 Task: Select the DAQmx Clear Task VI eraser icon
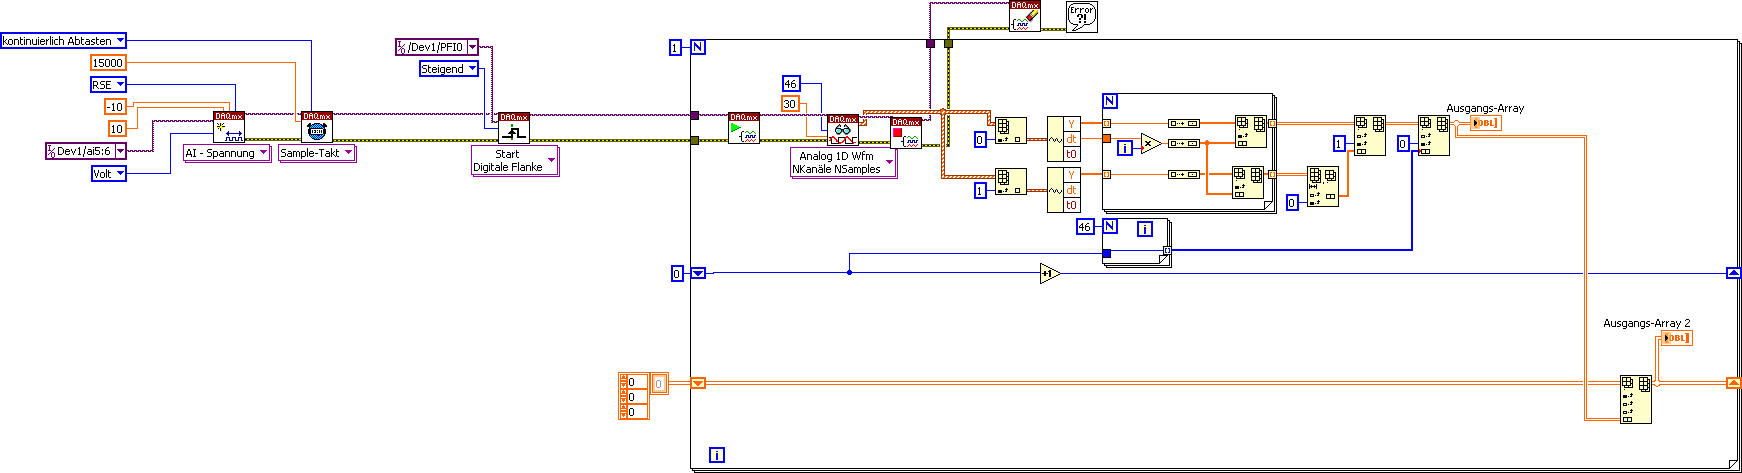point(1025,16)
